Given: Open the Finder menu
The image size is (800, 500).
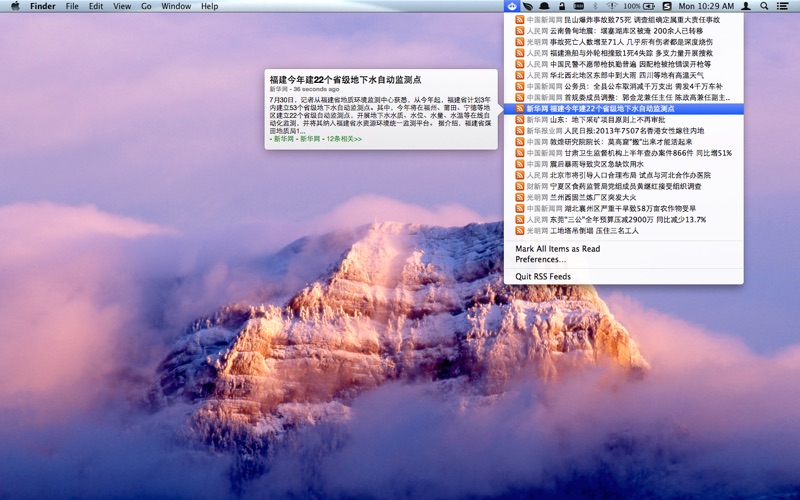Looking at the screenshot, I should 43,6.
